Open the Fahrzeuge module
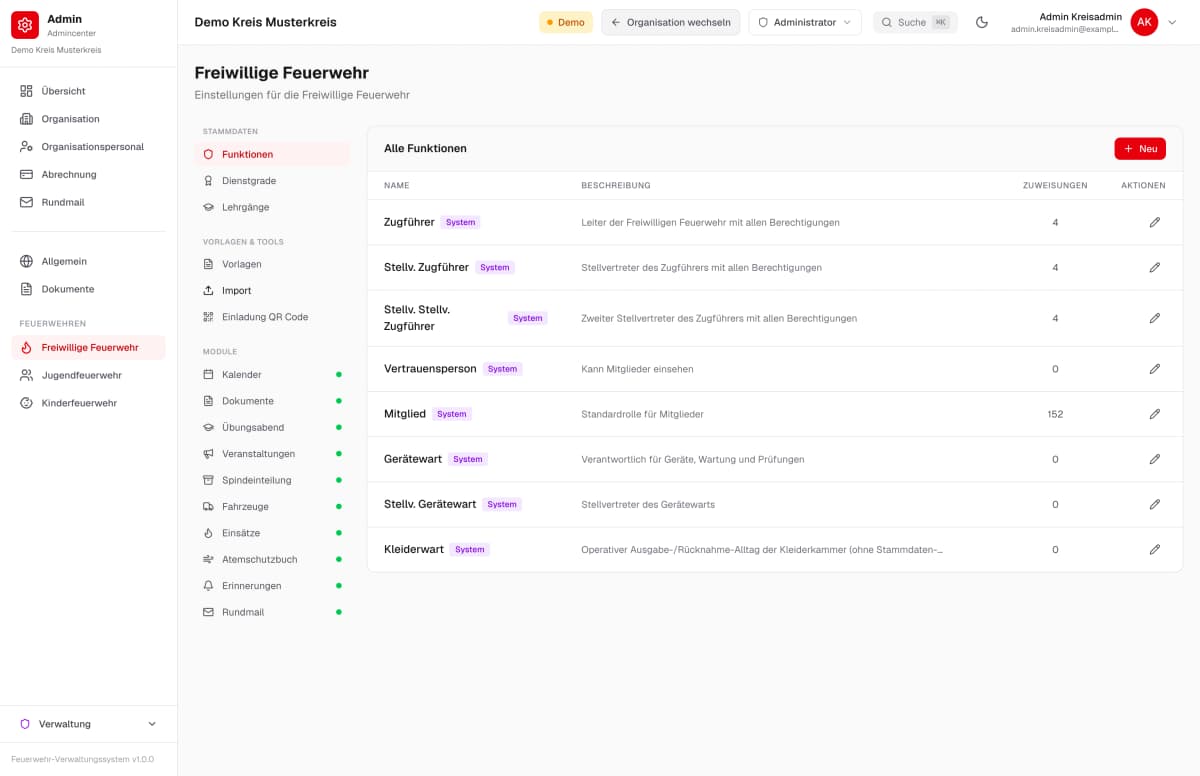 272,507
